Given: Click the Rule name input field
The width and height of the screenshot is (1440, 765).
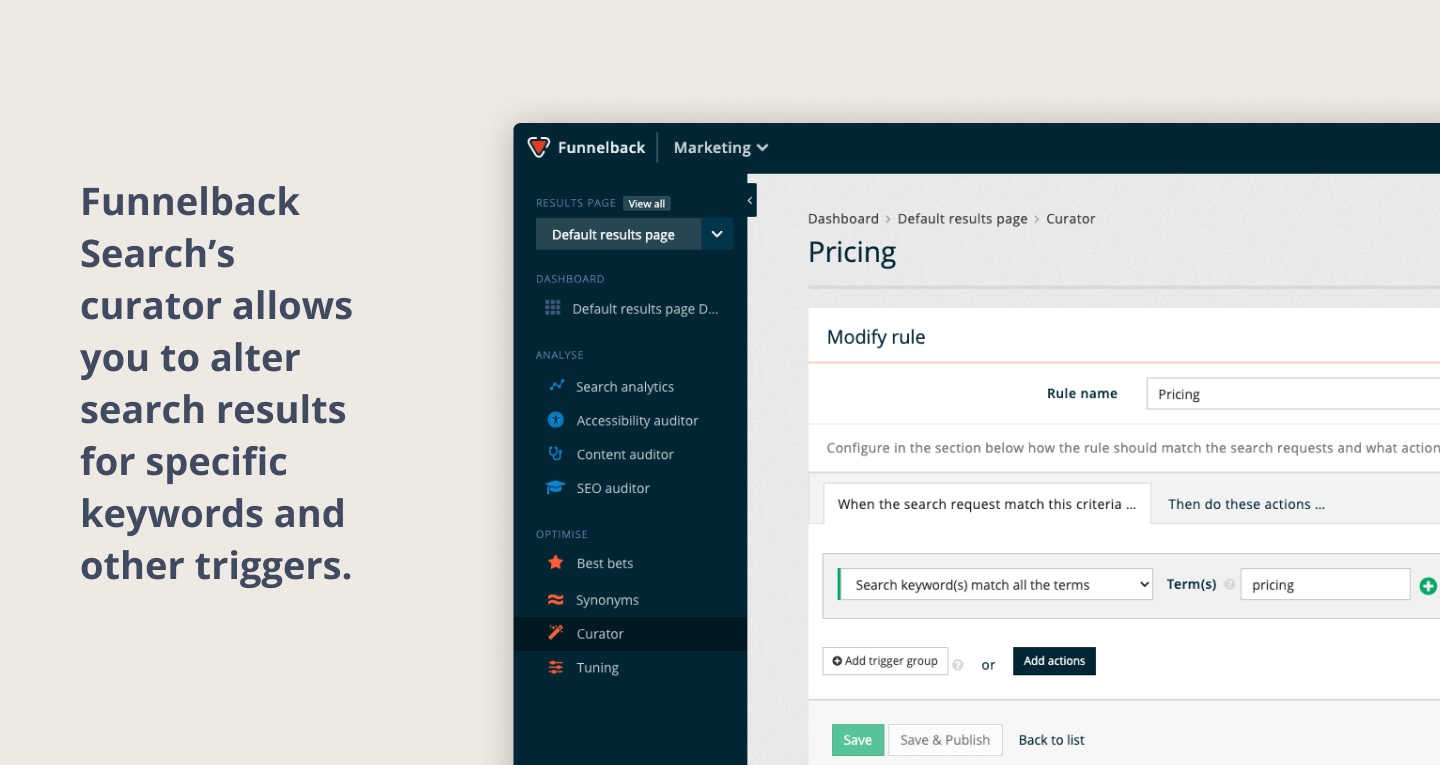Looking at the screenshot, I should (1293, 394).
